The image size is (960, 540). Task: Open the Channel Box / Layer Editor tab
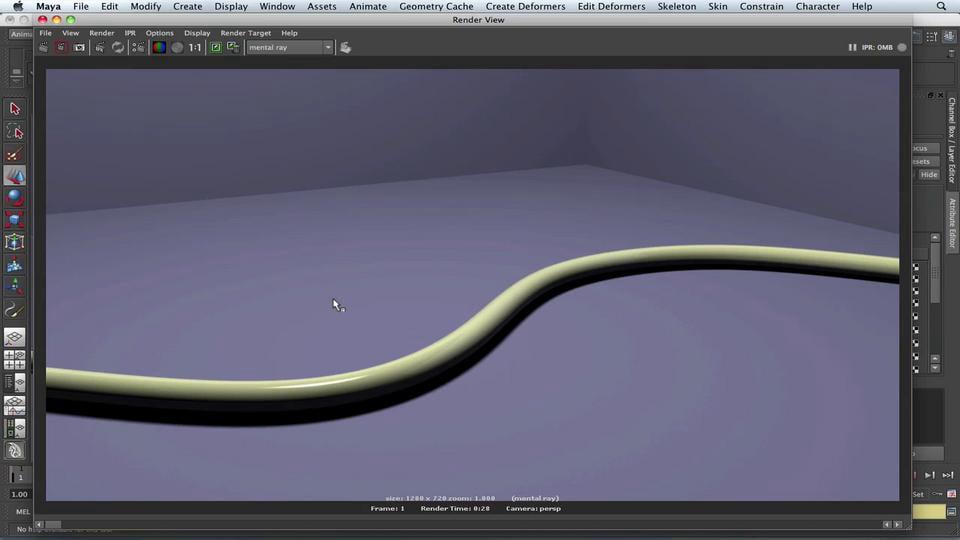pos(952,141)
